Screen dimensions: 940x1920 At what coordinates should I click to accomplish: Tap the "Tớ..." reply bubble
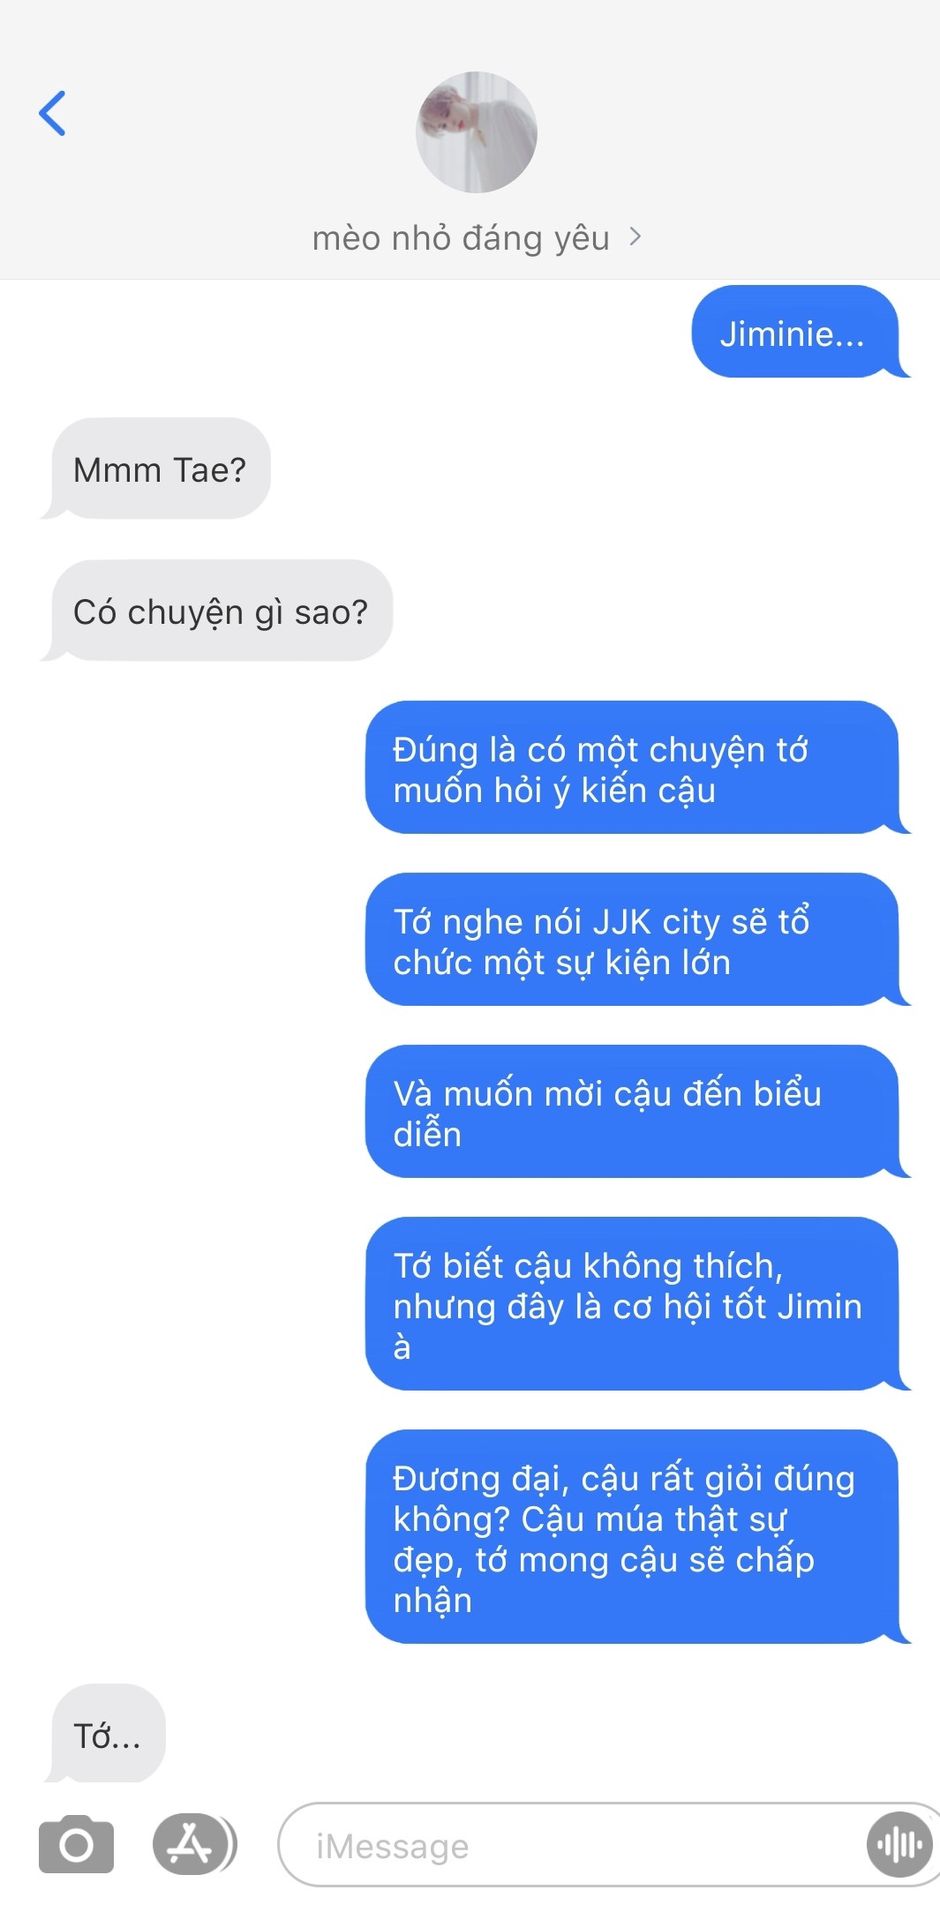coord(107,1734)
